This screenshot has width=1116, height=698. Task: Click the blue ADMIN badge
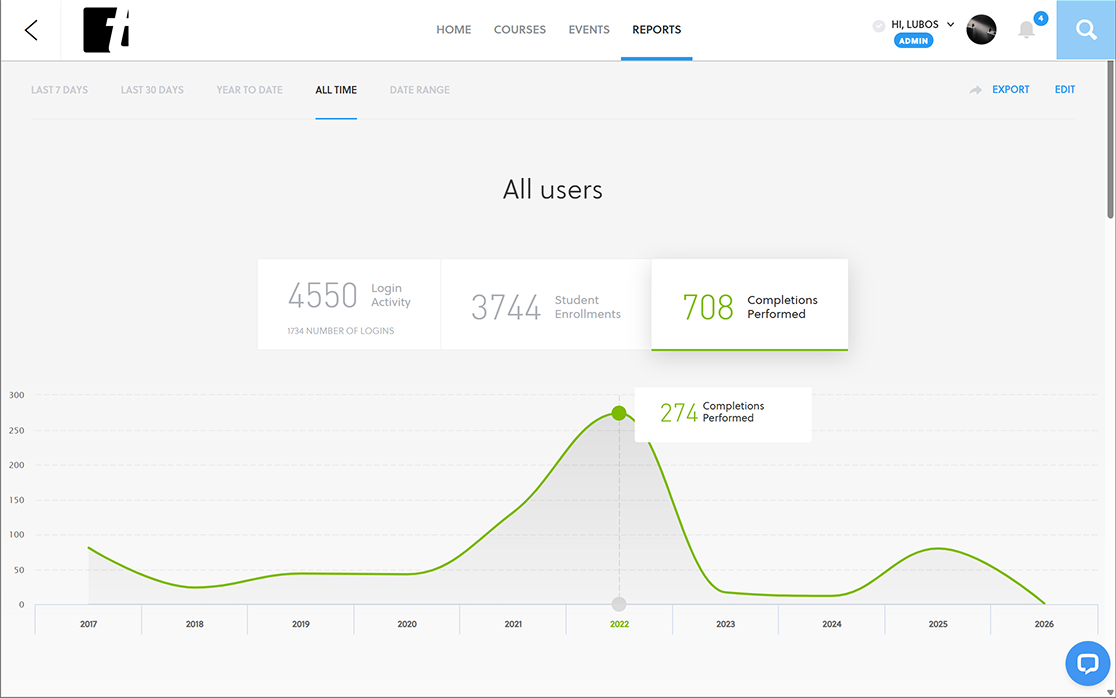[913, 41]
